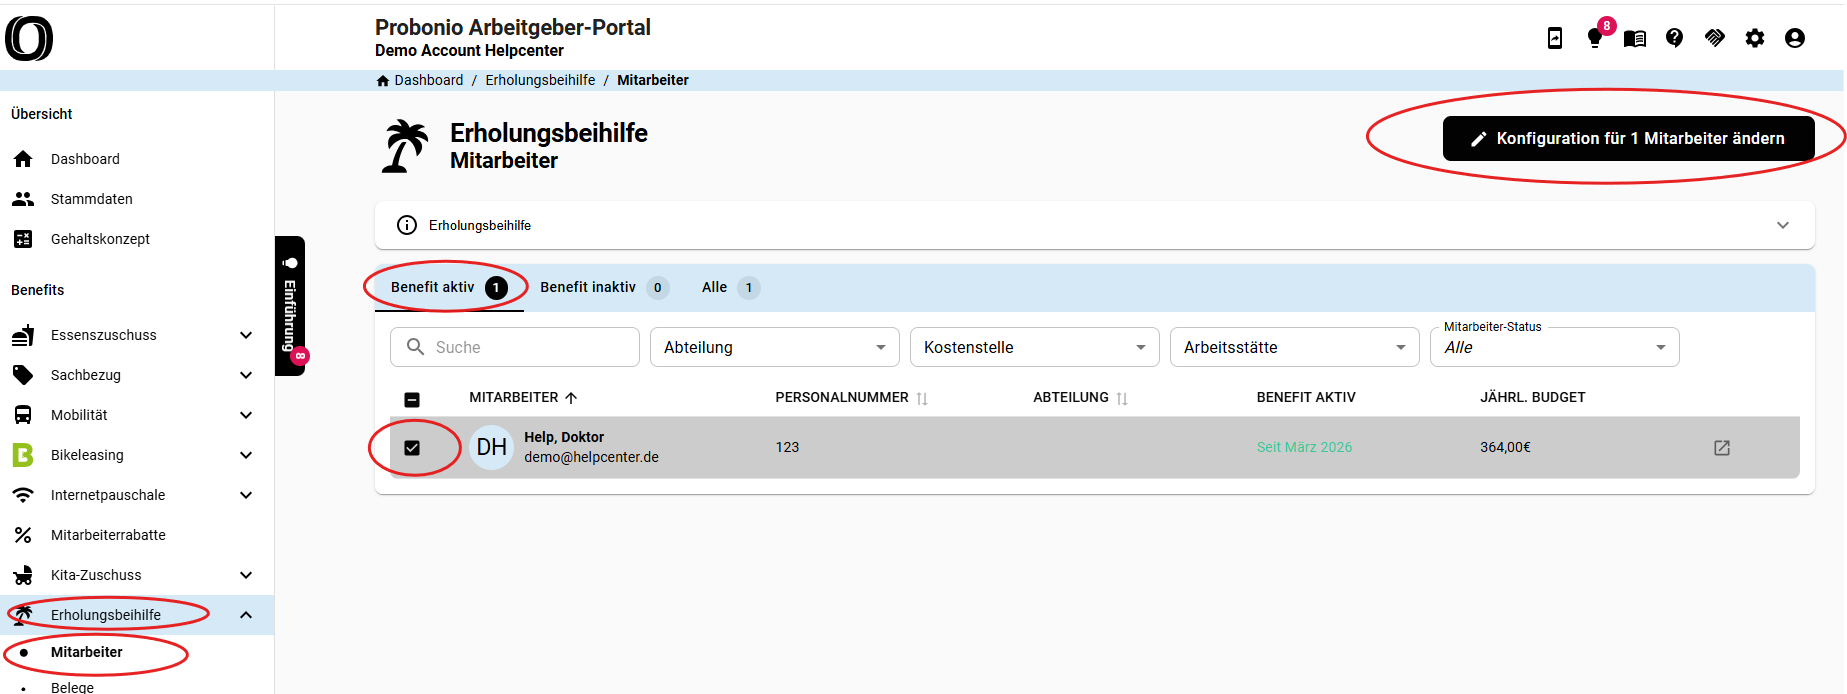
Task: Open the settings gear icon
Action: [x=1755, y=38]
